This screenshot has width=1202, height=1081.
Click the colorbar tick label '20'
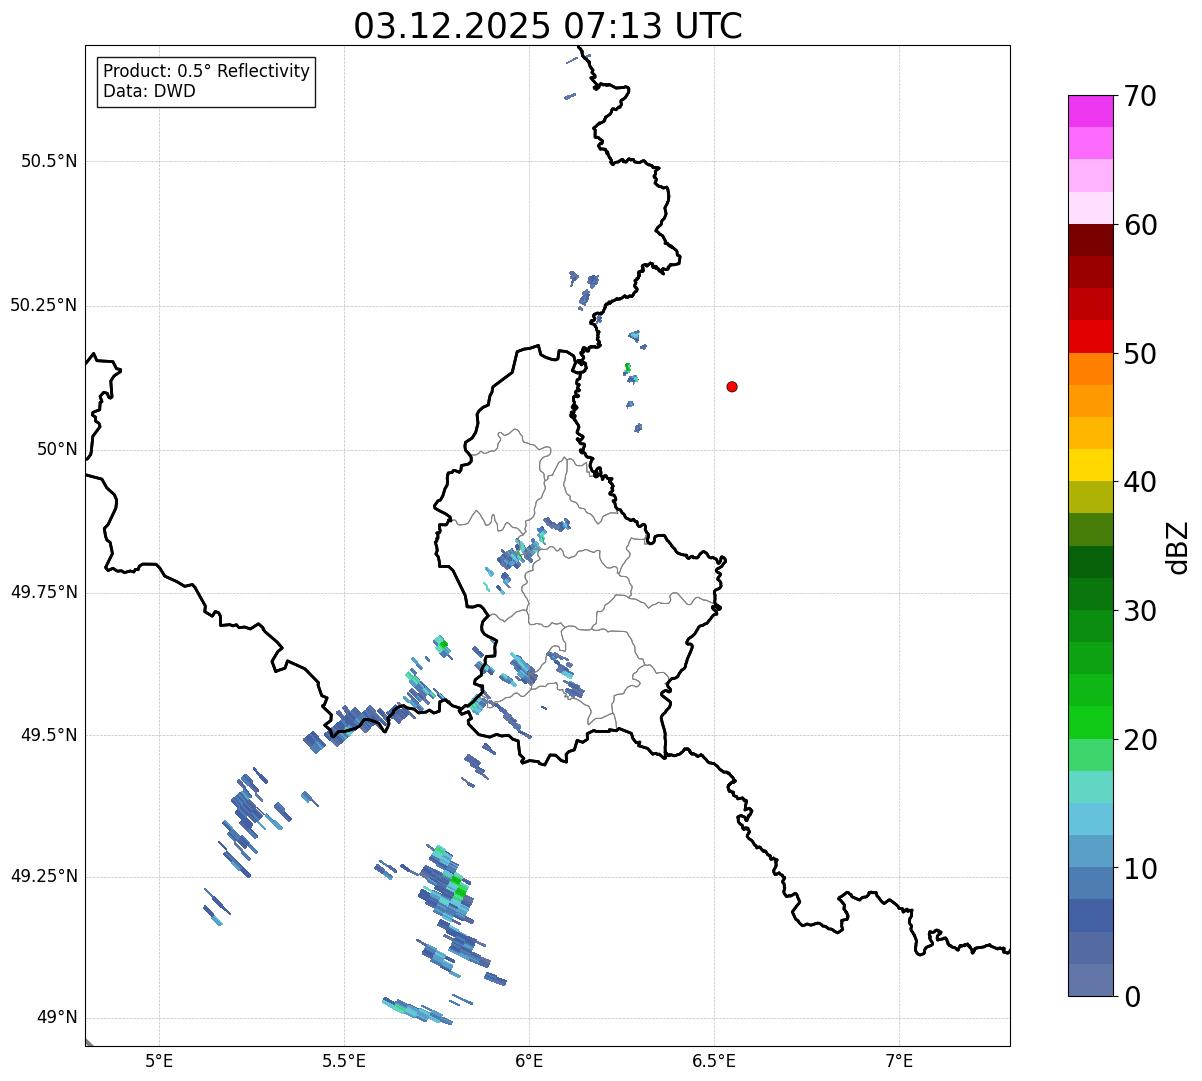1140,740
